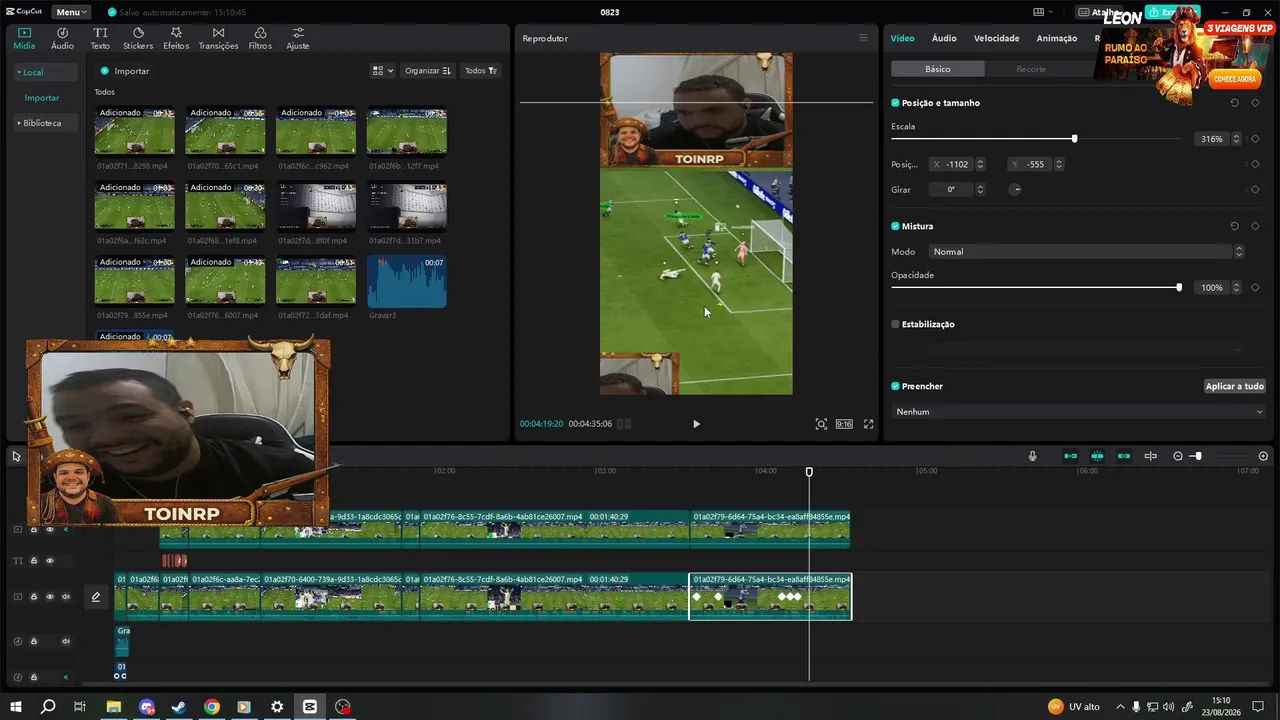Reset Posição e tamanho settings
The image size is (1280, 720).
[x=1234, y=103]
